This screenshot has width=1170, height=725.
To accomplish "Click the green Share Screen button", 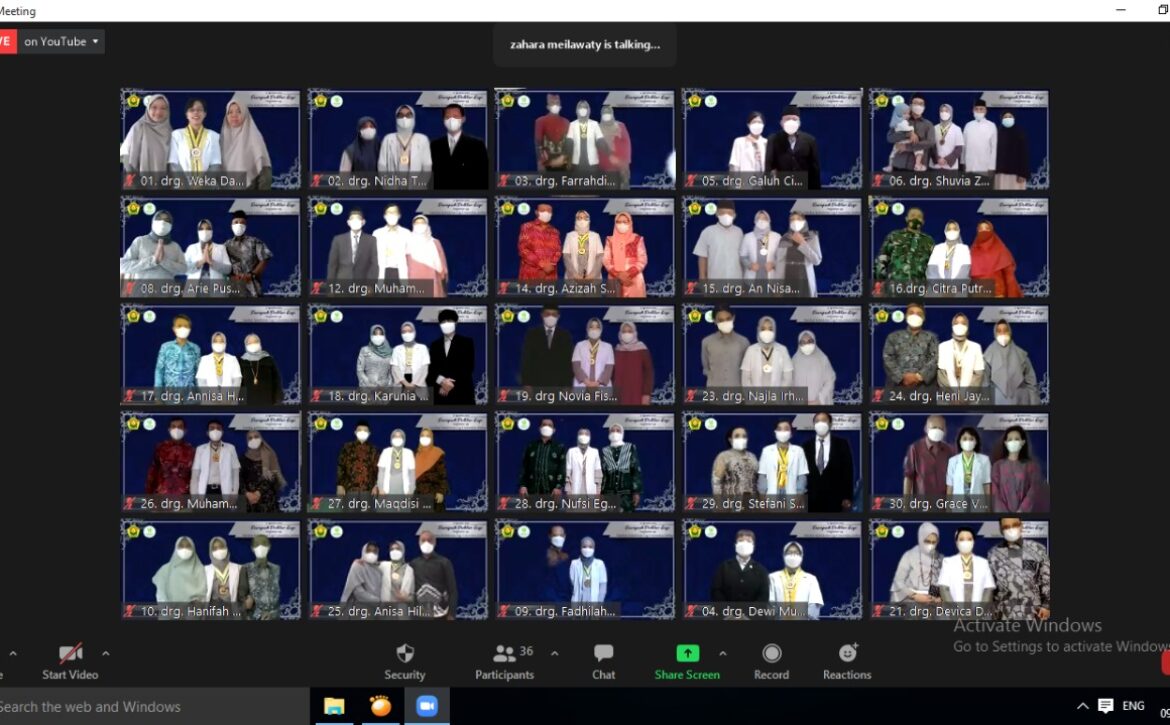I will coord(687,662).
